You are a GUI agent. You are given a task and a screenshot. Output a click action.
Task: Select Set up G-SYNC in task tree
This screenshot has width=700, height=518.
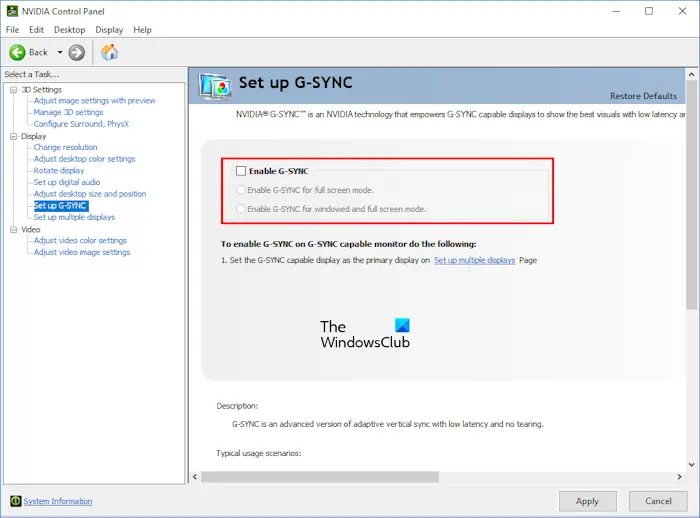61,205
